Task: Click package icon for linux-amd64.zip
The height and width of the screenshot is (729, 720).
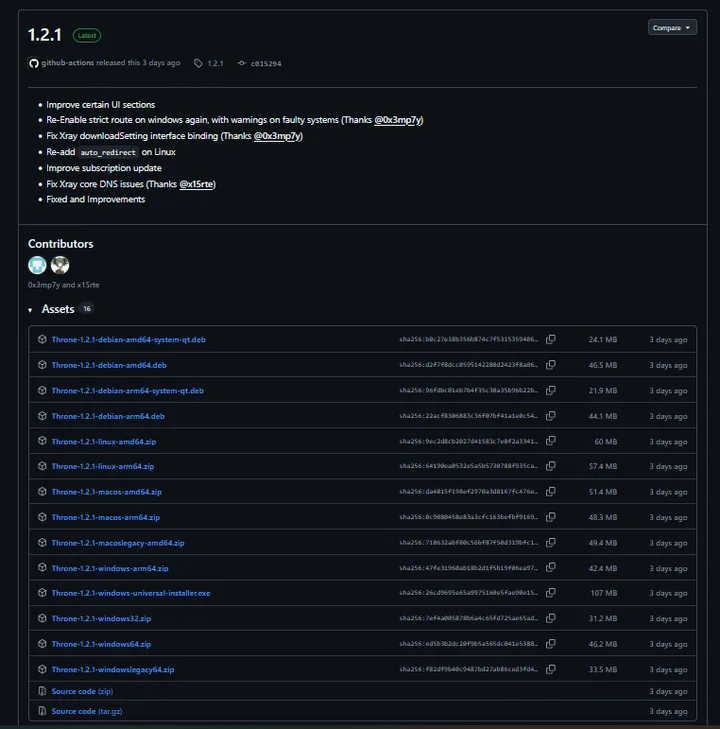Action: pos(42,440)
